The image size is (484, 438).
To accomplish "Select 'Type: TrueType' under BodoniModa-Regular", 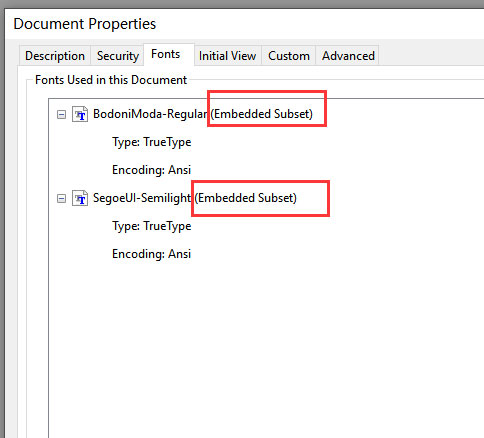I will [x=152, y=142].
